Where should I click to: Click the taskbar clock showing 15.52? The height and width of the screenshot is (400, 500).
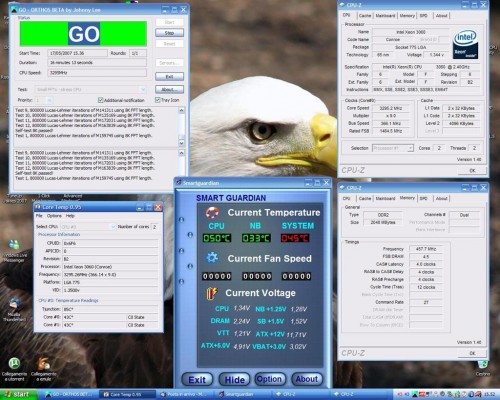(x=489, y=395)
